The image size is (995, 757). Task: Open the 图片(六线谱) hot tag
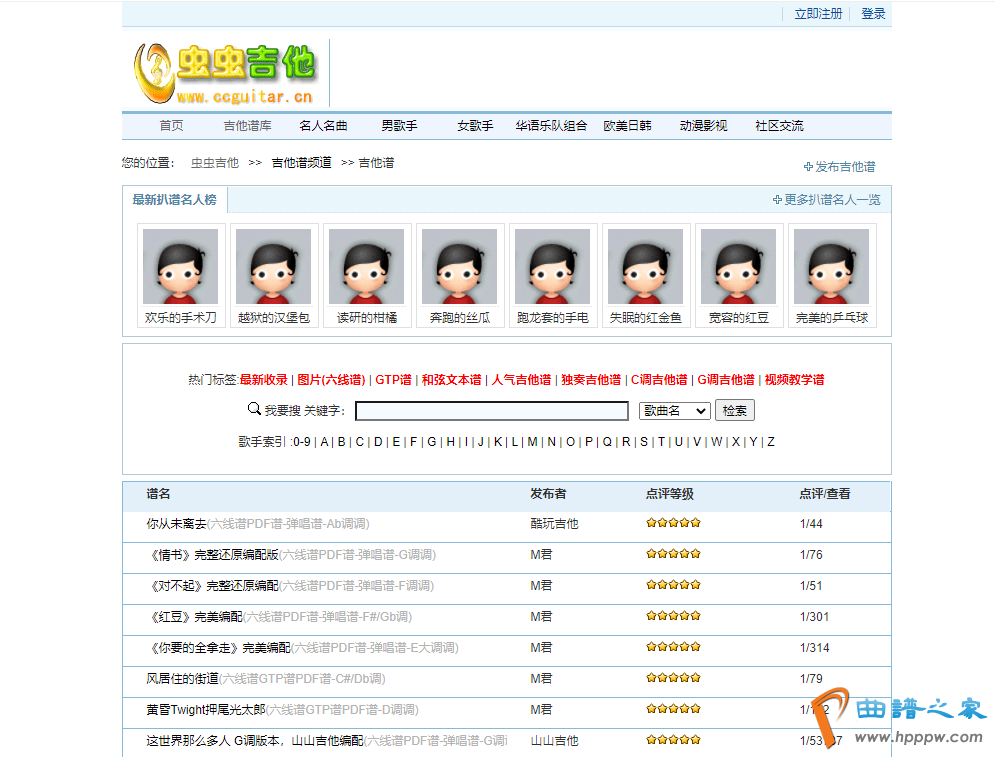point(331,380)
